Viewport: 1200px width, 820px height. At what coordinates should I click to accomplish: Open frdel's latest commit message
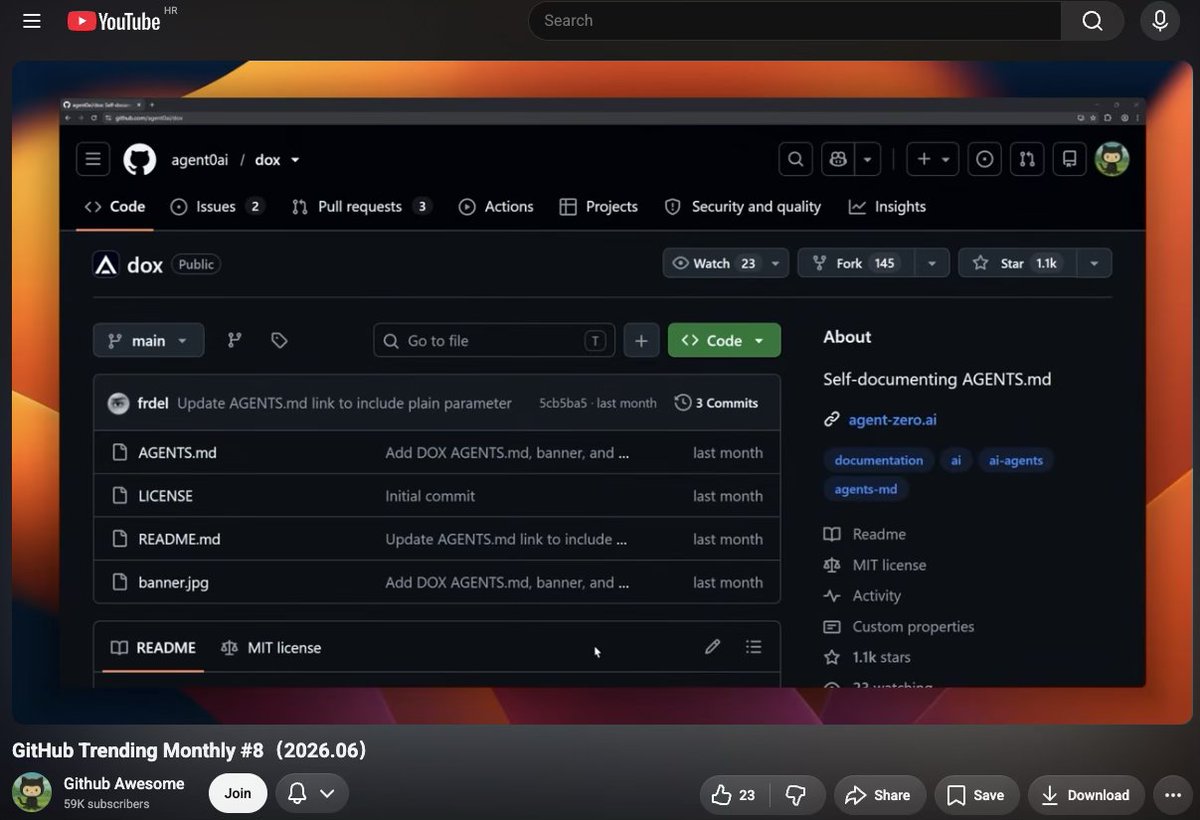[x=344, y=403]
